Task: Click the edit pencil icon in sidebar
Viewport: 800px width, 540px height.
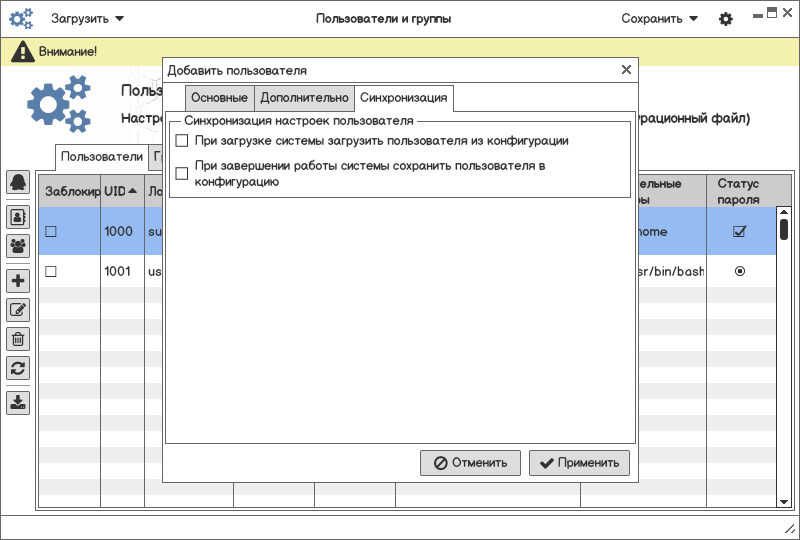Action: pyautogui.click(x=18, y=310)
